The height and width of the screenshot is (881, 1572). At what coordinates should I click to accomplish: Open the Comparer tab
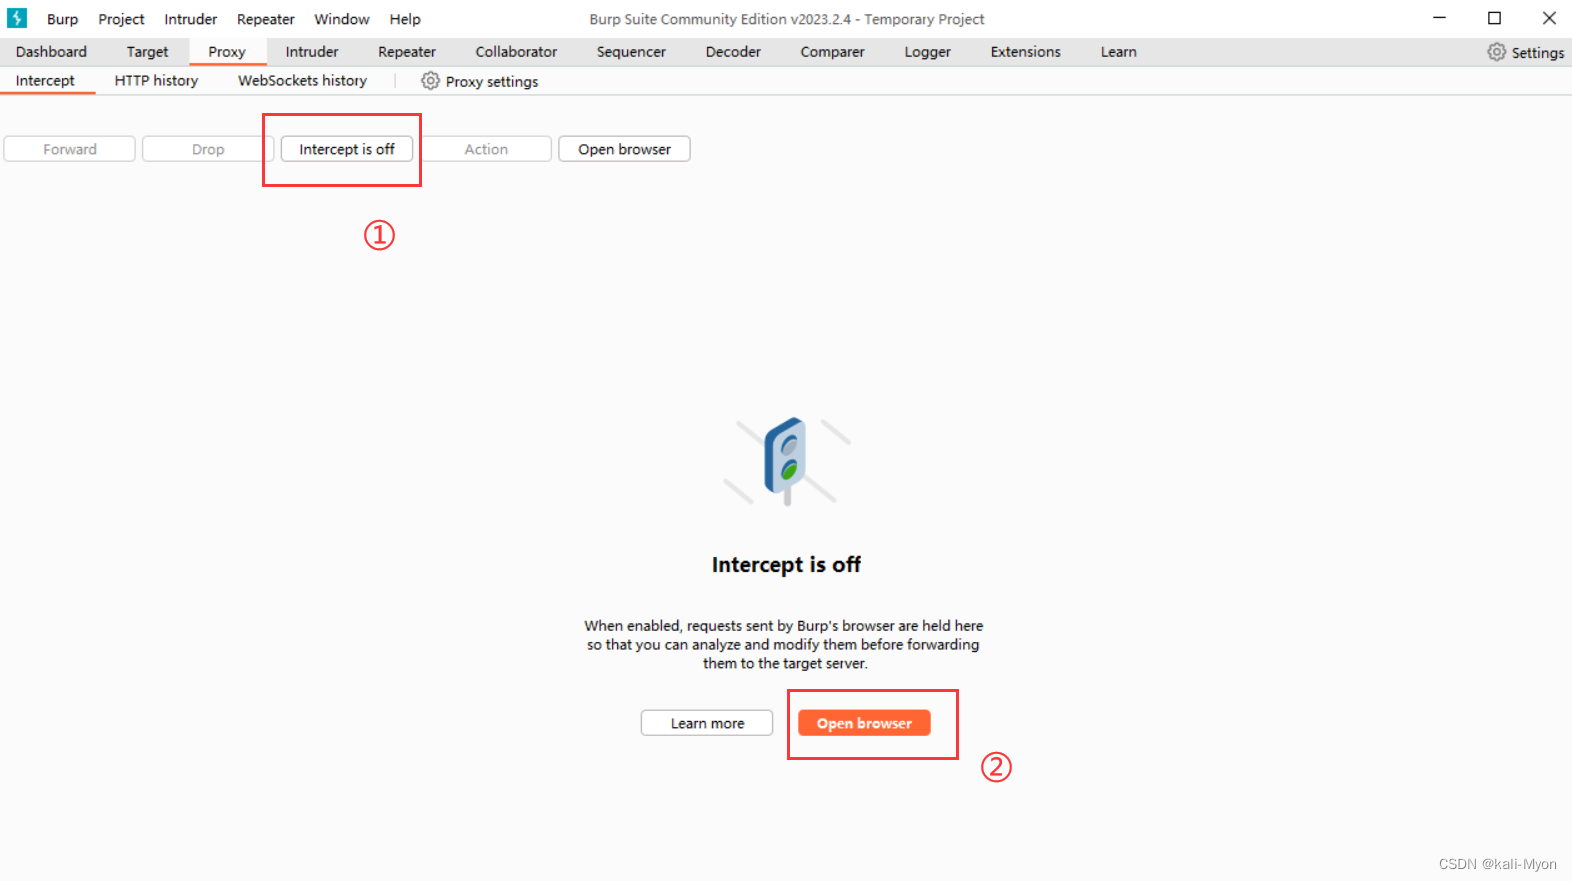[x=832, y=52]
